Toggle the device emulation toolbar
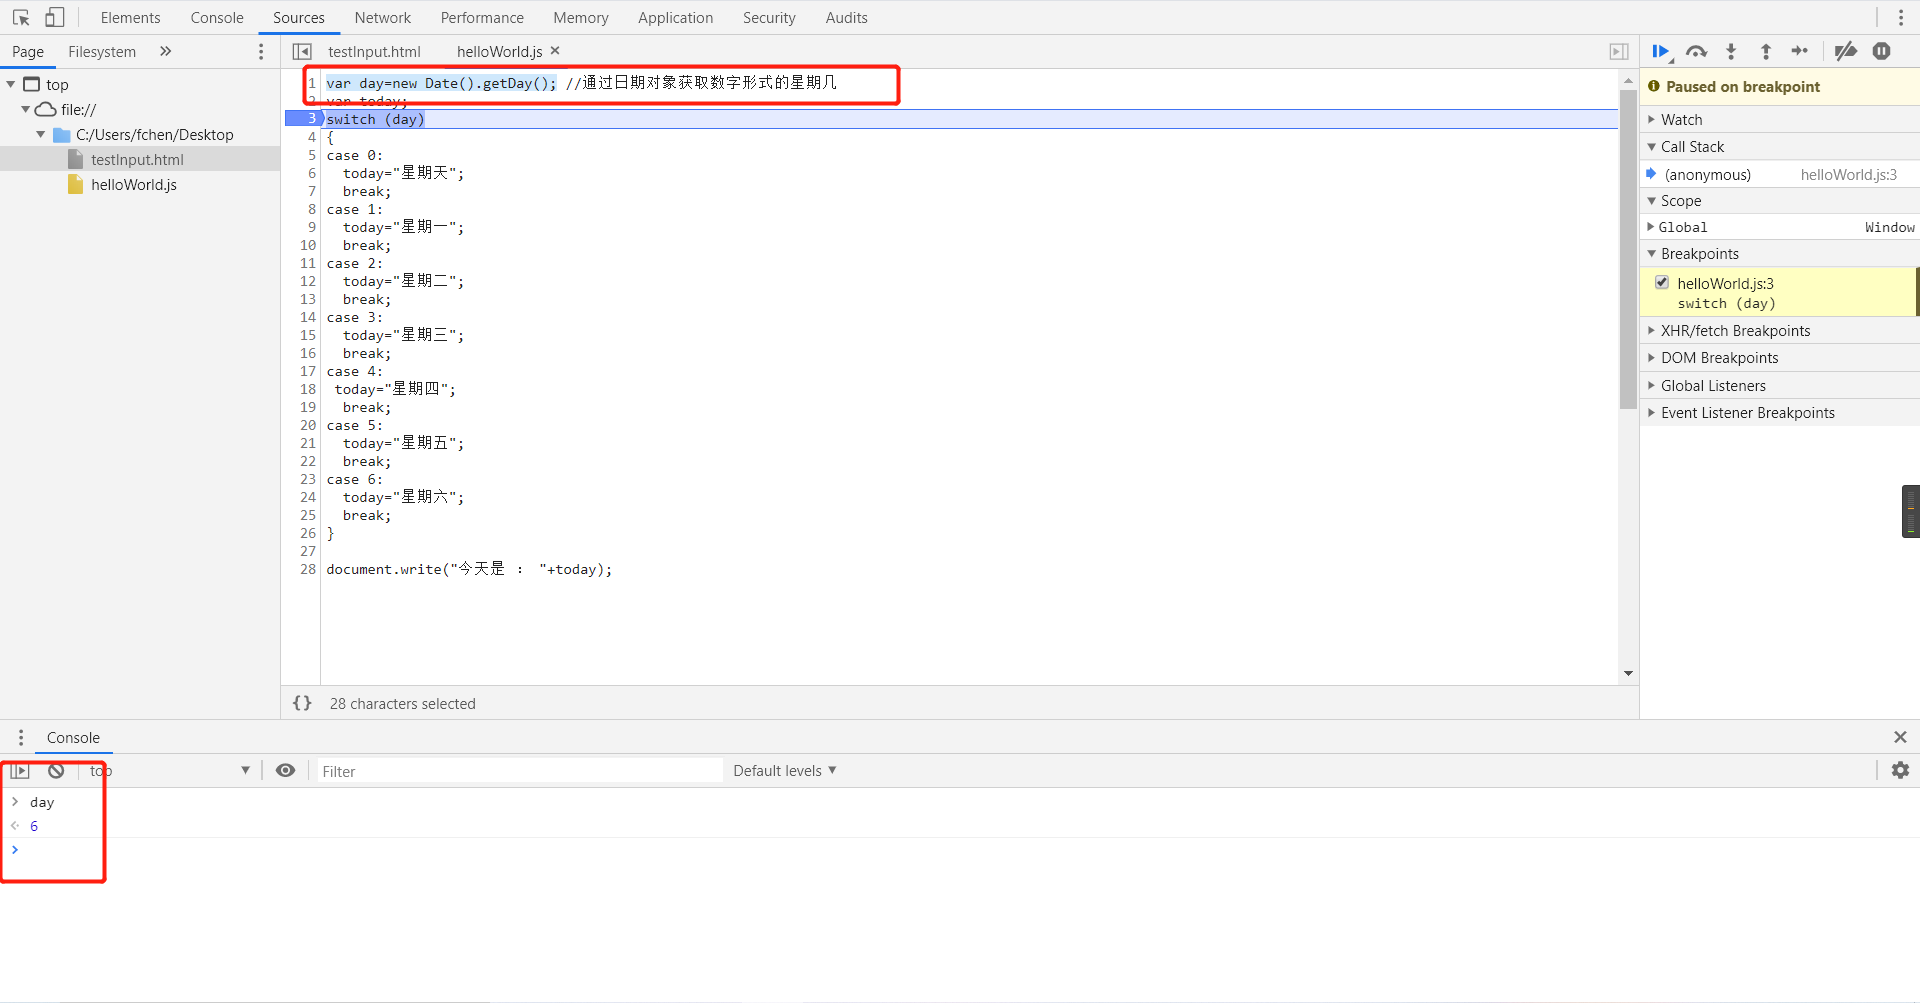This screenshot has width=1920, height=1003. tap(55, 16)
